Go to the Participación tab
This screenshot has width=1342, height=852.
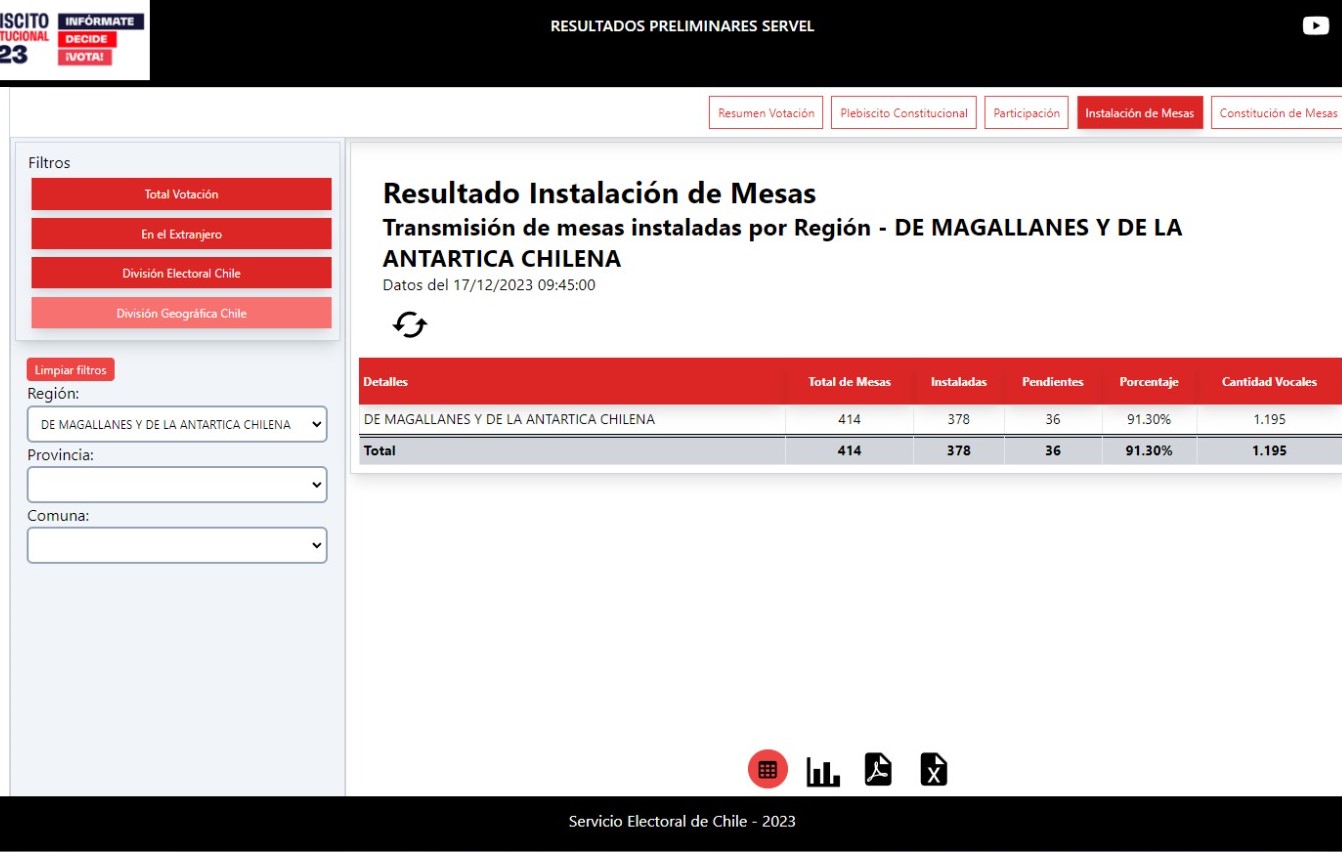click(1026, 113)
